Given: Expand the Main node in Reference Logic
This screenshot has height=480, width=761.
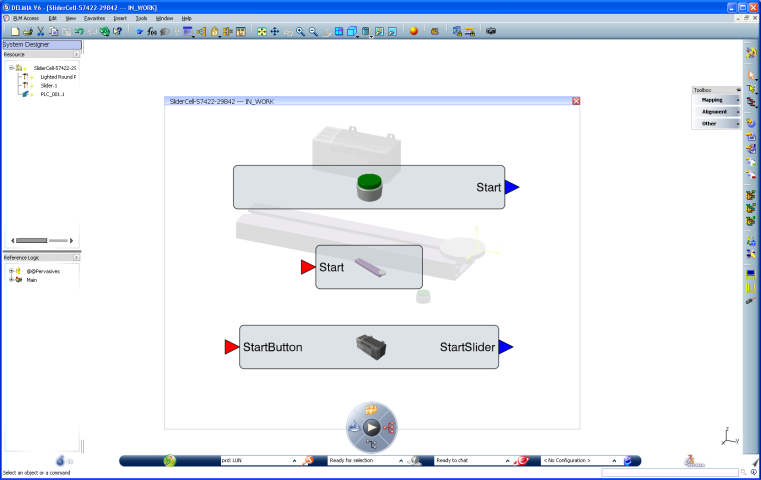Looking at the screenshot, I should [x=10, y=280].
